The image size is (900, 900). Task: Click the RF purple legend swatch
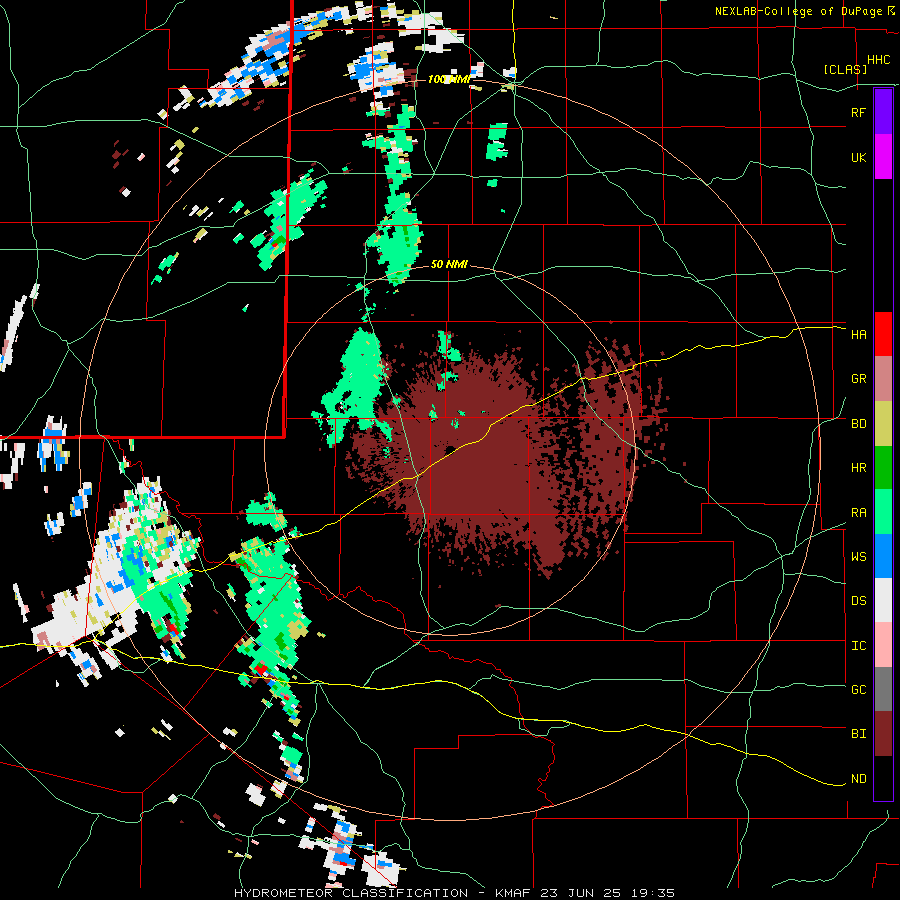click(883, 112)
